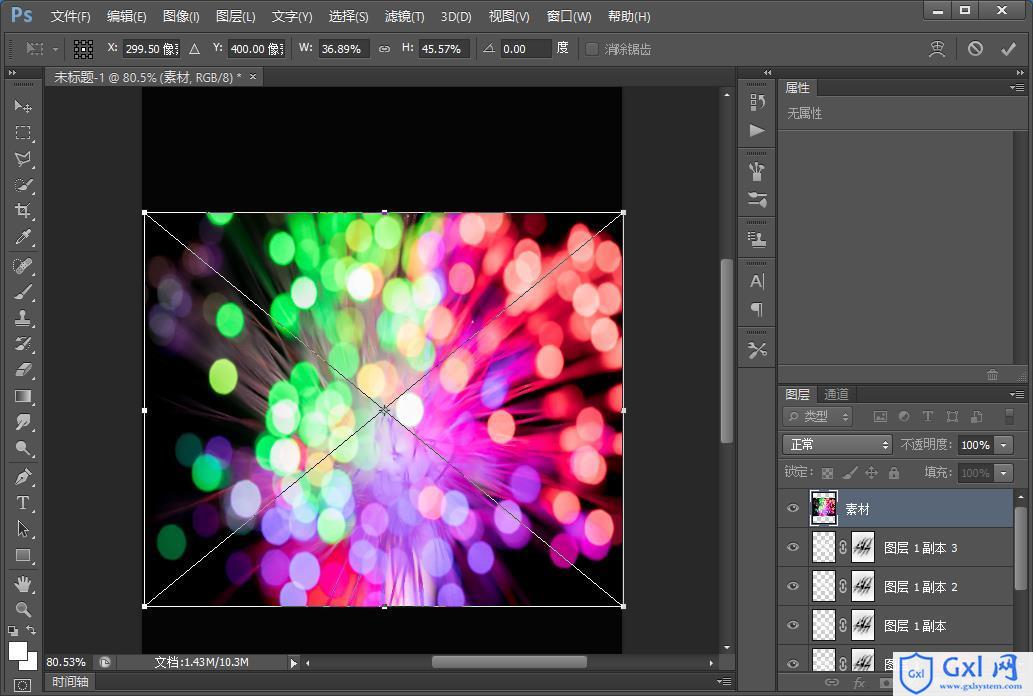Open the 时间轴 panel options menu
This screenshot has height=696, width=1033.
click(724, 681)
